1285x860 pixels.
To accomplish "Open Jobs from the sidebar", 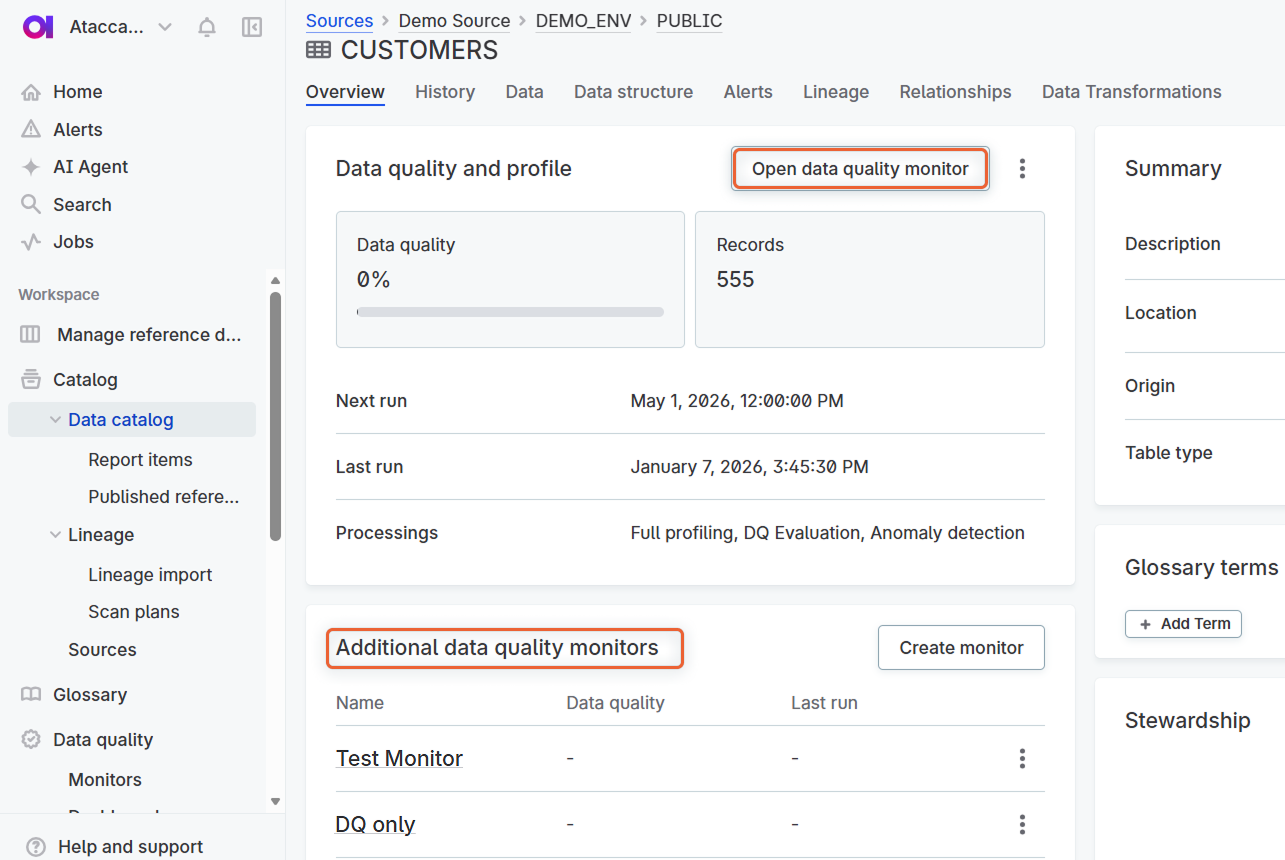I will [x=72, y=242].
